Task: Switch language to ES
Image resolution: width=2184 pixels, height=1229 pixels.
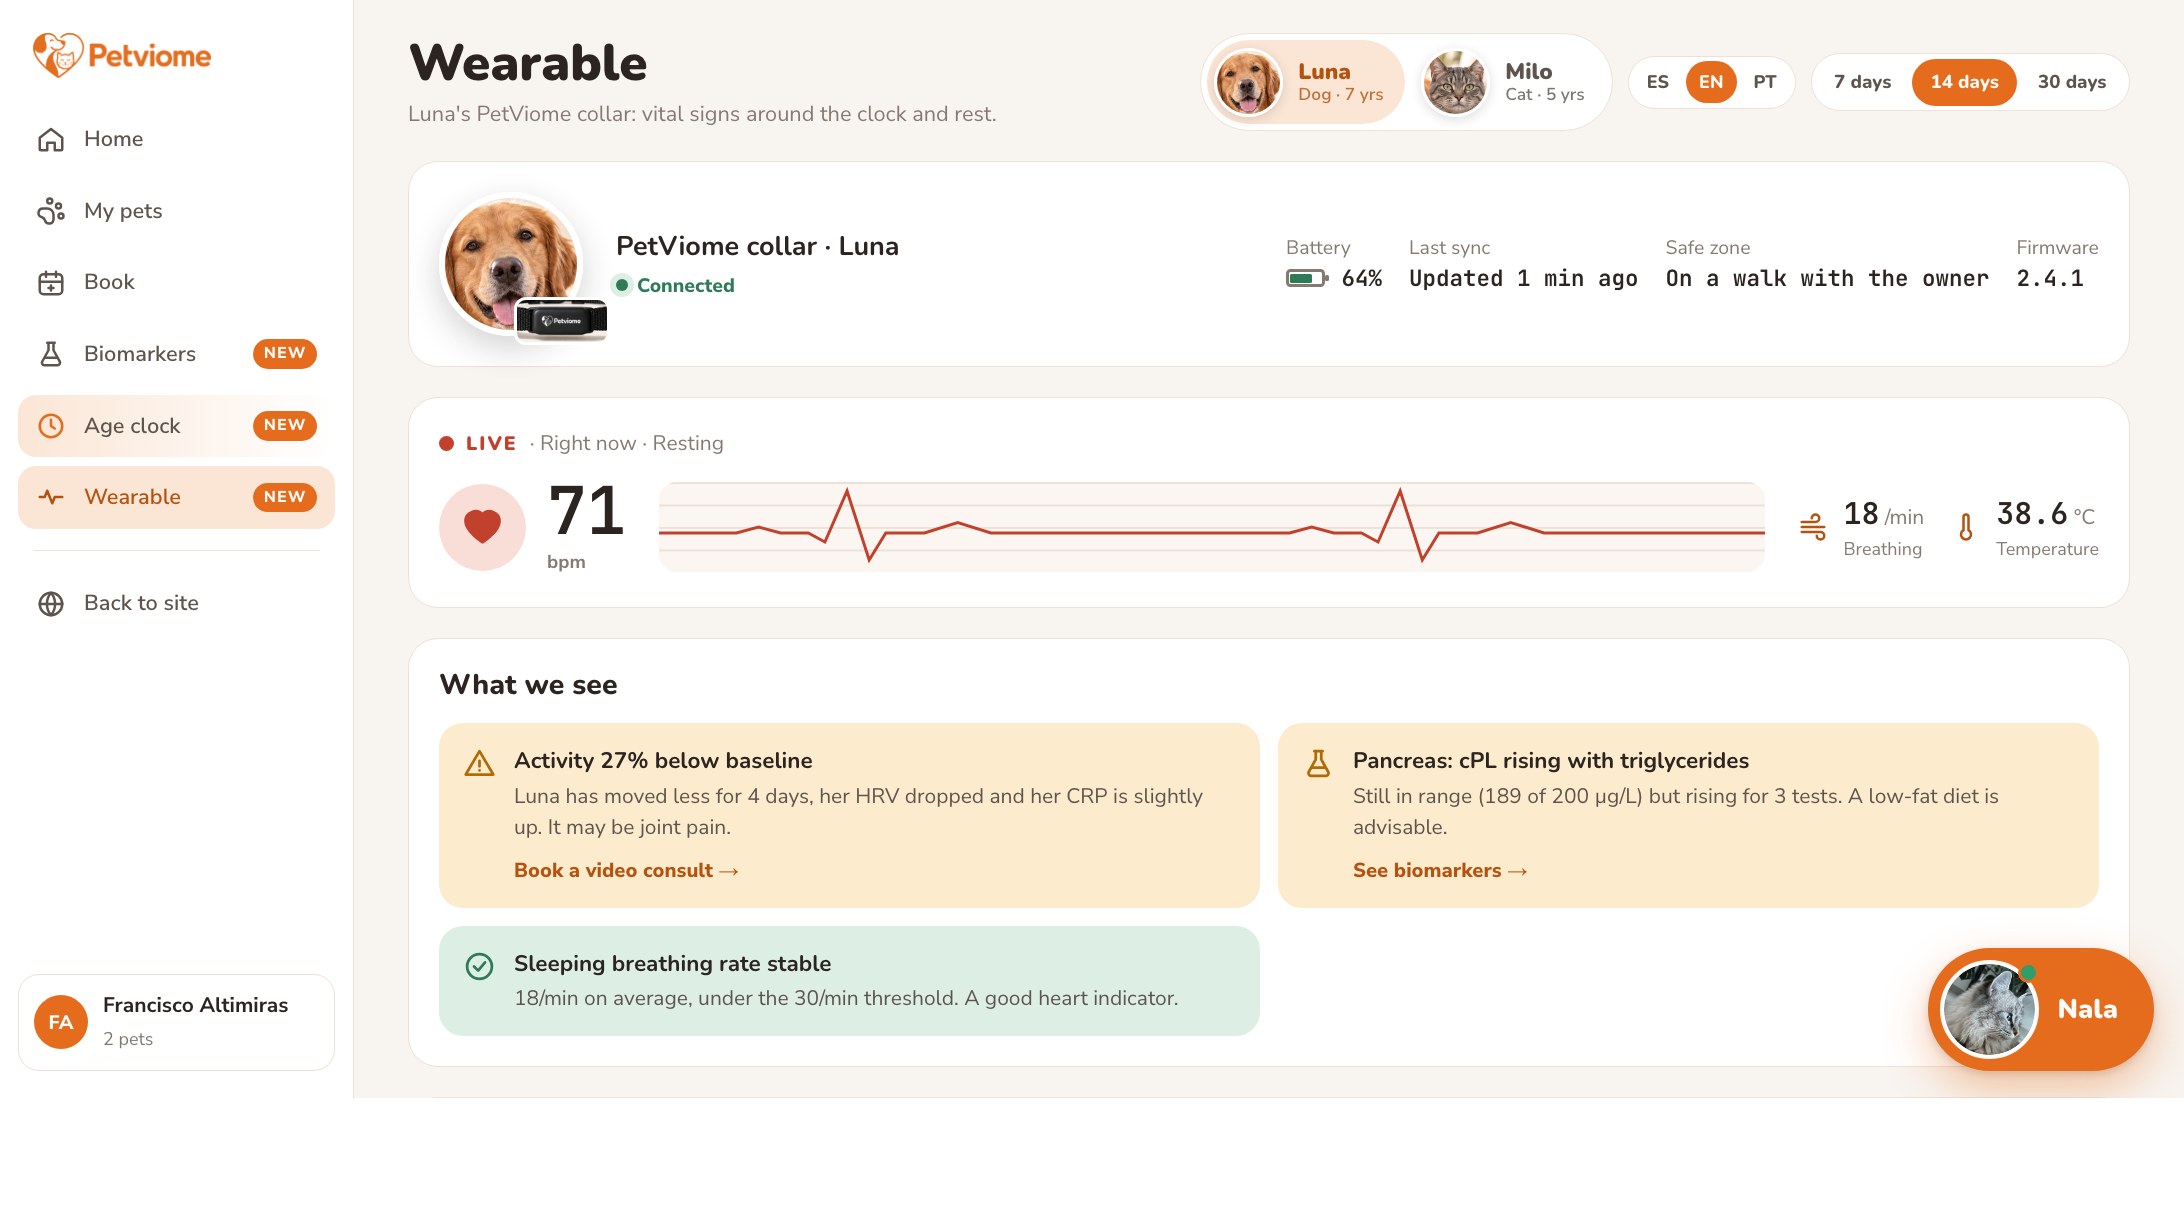Action: (x=1658, y=82)
